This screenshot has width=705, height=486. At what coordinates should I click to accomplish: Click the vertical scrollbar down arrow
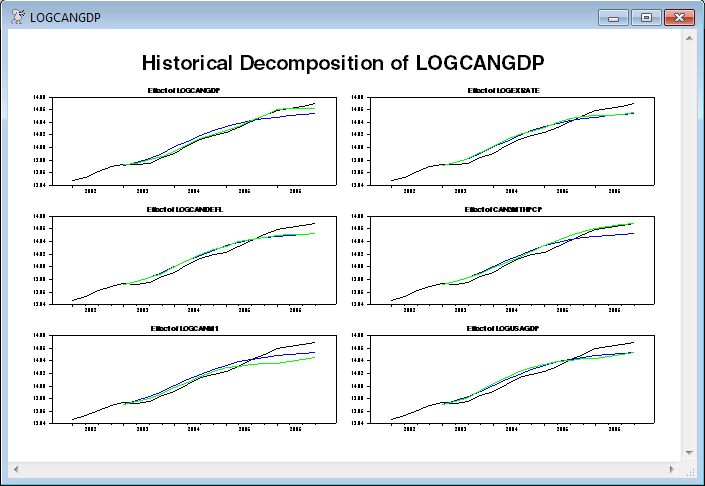tap(688, 452)
